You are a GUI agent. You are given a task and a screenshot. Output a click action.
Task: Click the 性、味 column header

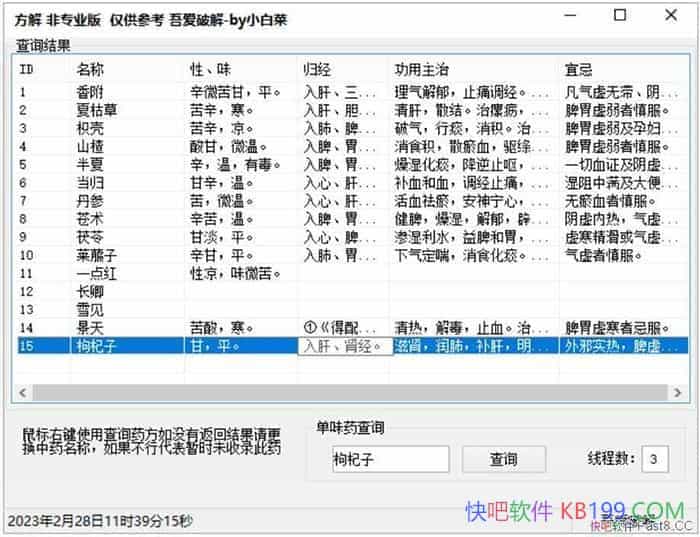pyautogui.click(x=241, y=70)
